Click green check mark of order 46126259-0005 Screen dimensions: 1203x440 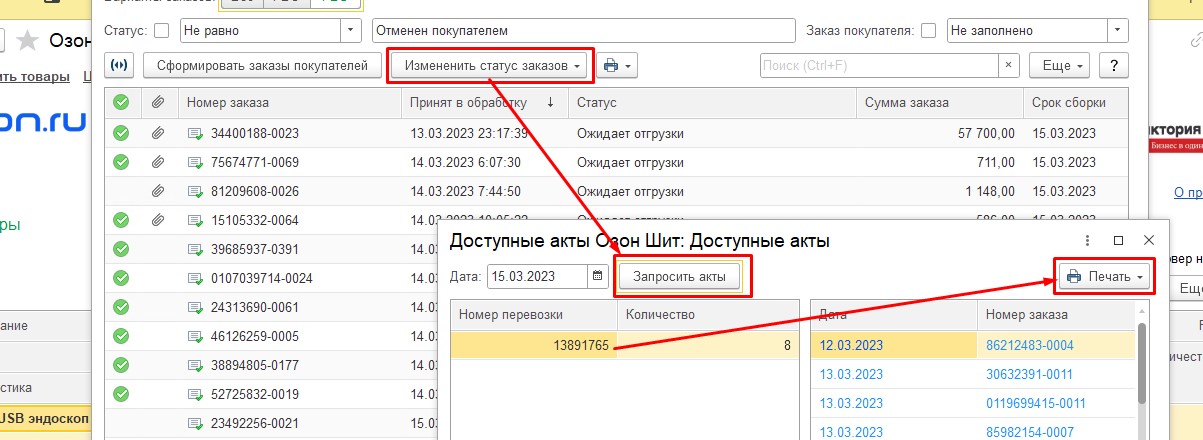point(121,336)
